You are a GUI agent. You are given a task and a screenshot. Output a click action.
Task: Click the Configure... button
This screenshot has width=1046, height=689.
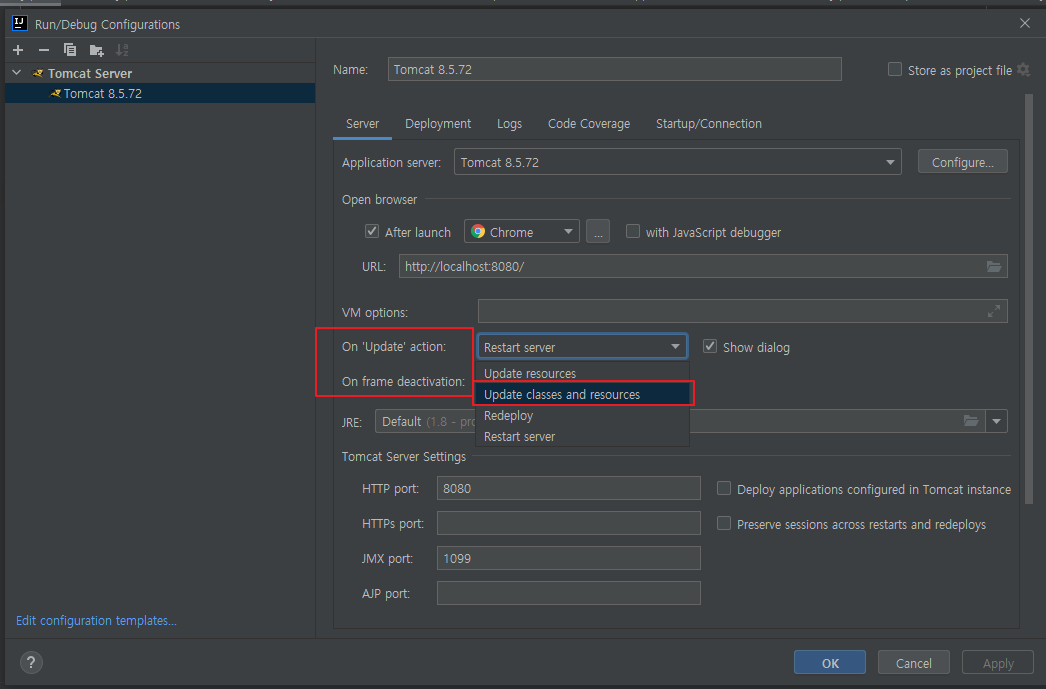click(963, 162)
